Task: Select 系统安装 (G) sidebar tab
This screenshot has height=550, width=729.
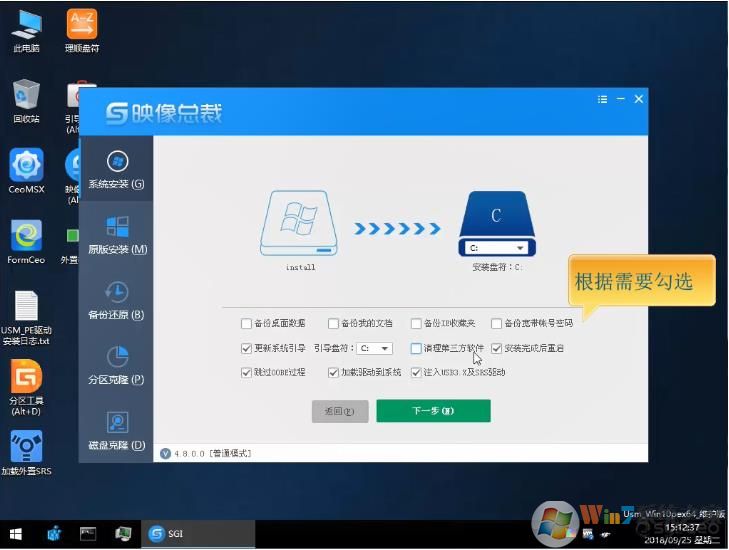Action: click(117, 170)
